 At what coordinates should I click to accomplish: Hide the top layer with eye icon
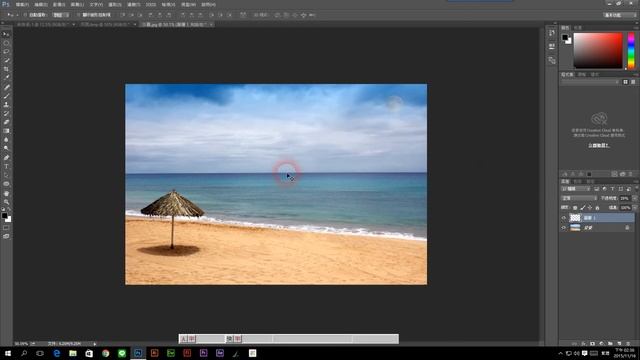pos(564,218)
